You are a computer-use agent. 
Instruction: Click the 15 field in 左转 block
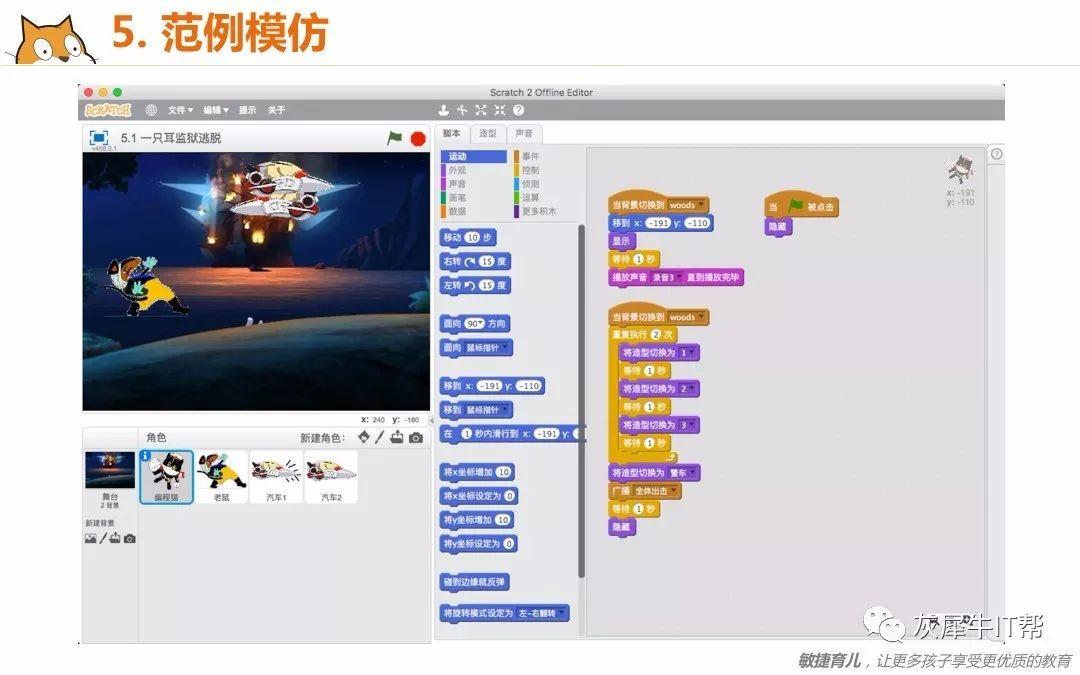pos(487,285)
